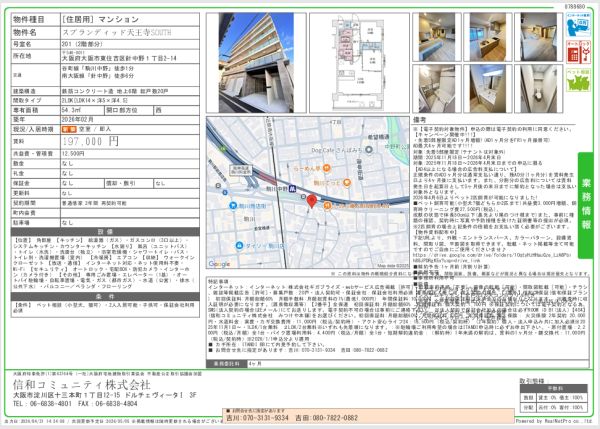Click the 条件 section header bar

pos(105,297)
